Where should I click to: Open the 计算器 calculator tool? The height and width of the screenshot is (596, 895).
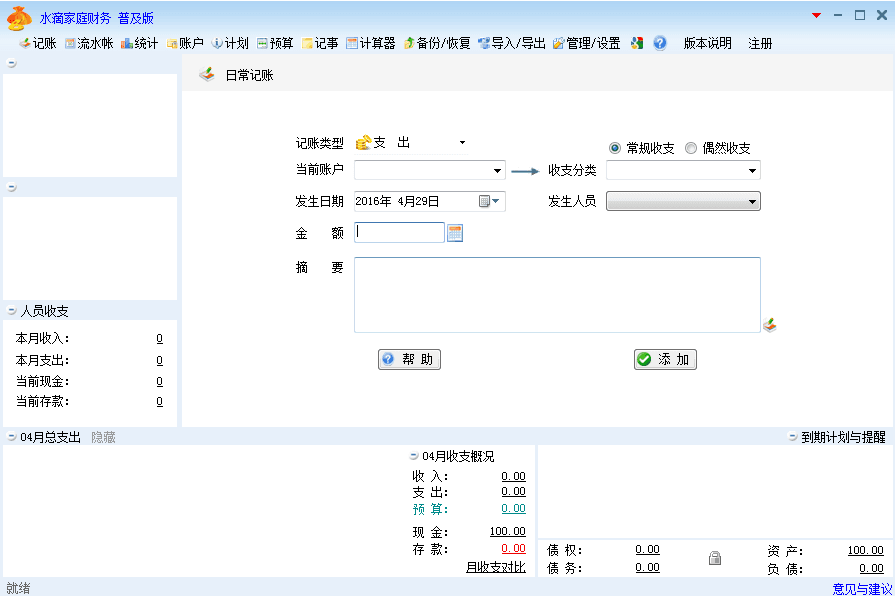coord(370,43)
